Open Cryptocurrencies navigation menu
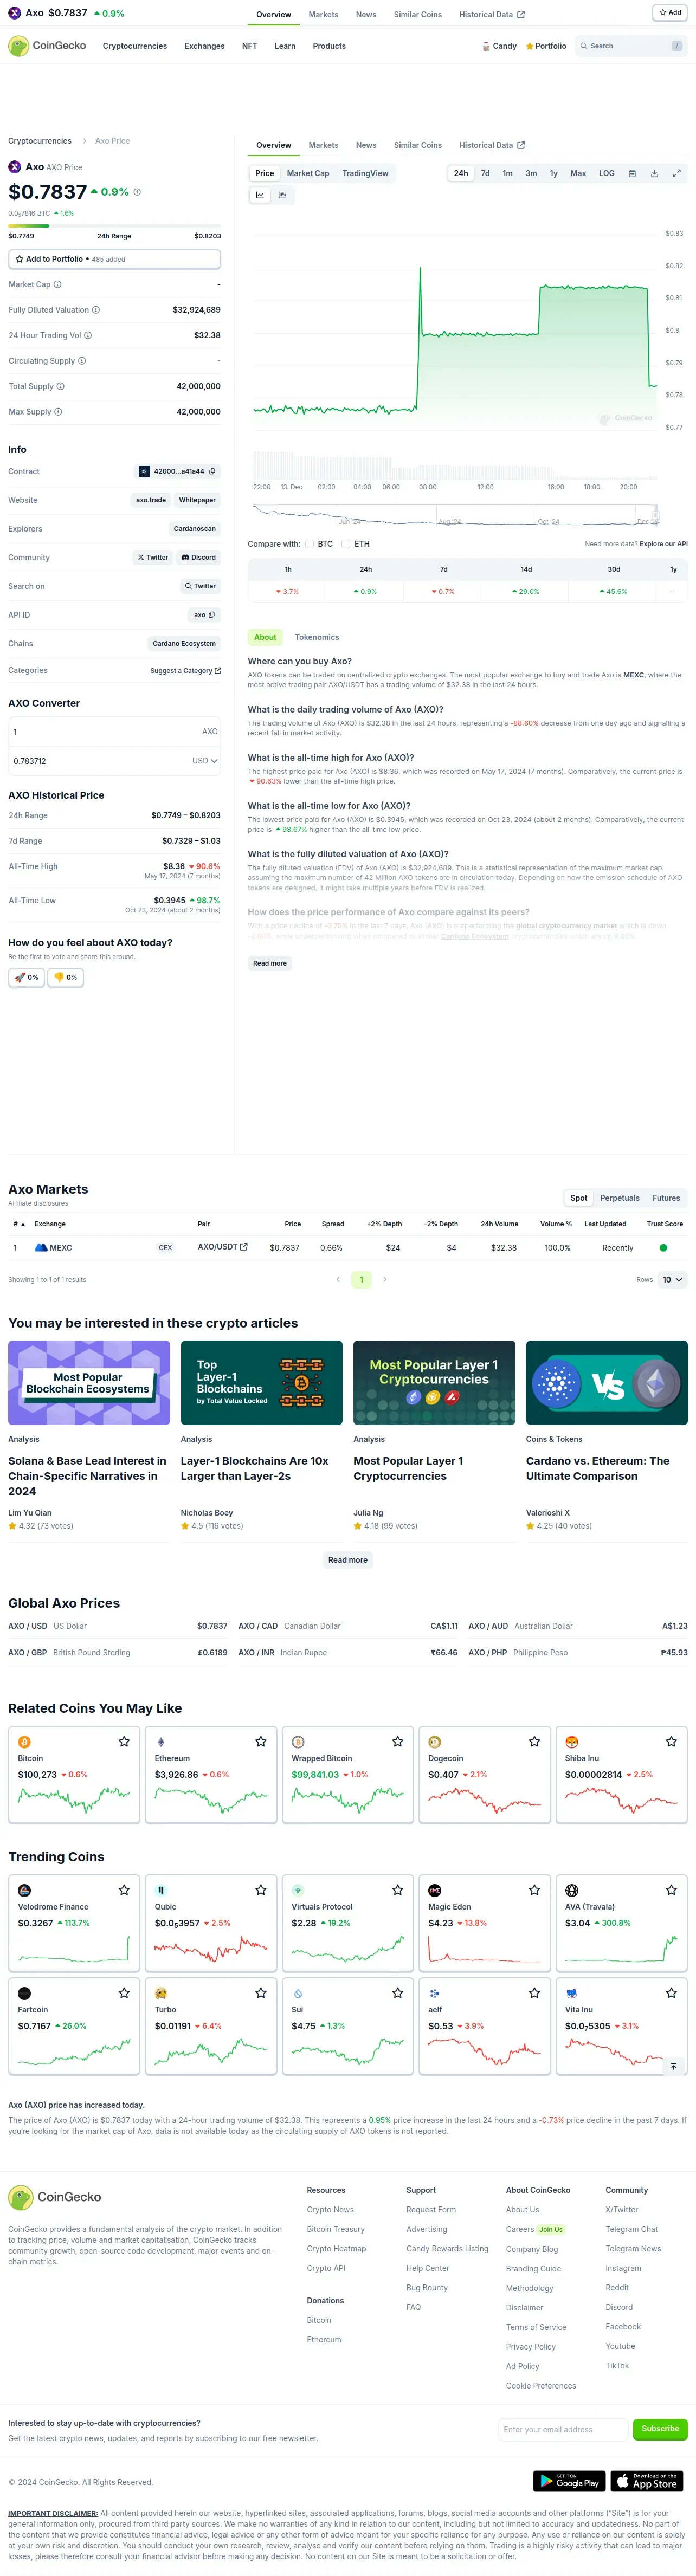This screenshot has width=696, height=2576. (x=135, y=46)
